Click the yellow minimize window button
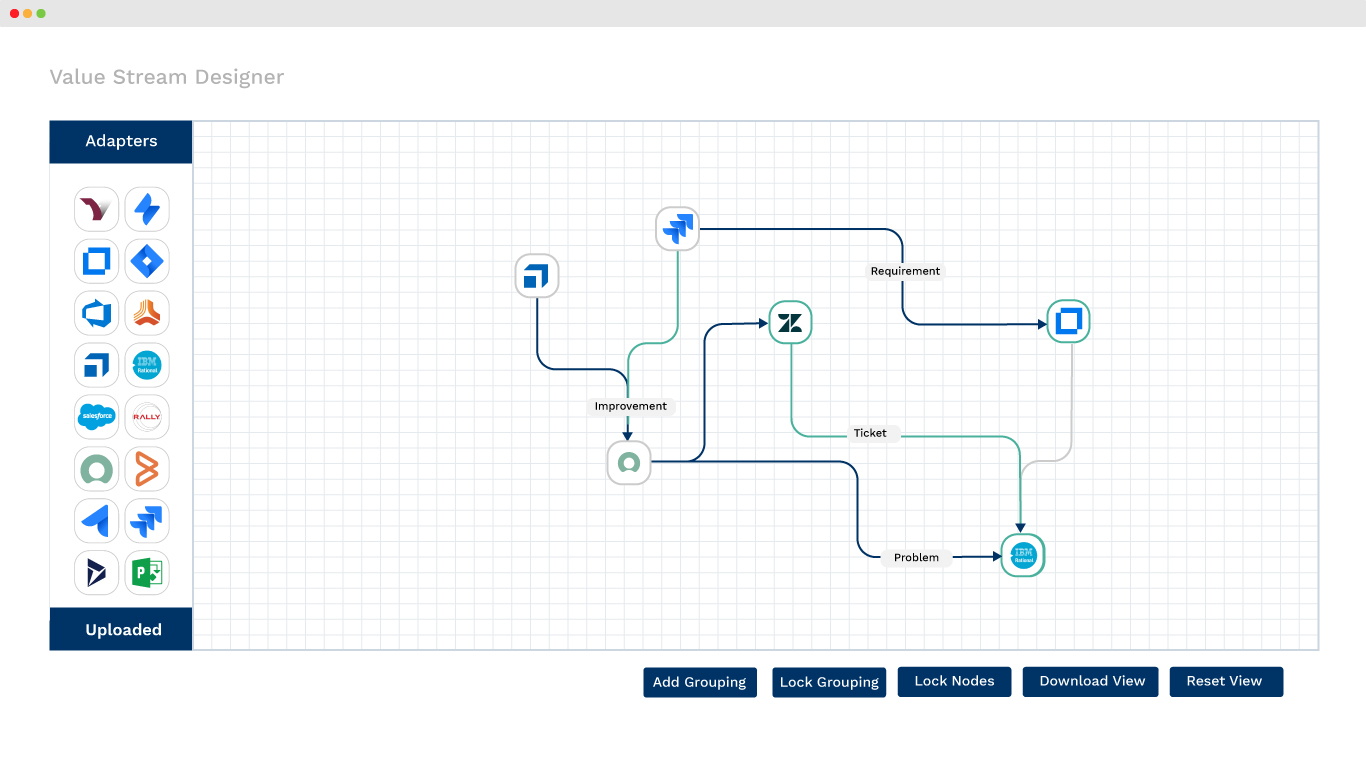 click(x=28, y=13)
